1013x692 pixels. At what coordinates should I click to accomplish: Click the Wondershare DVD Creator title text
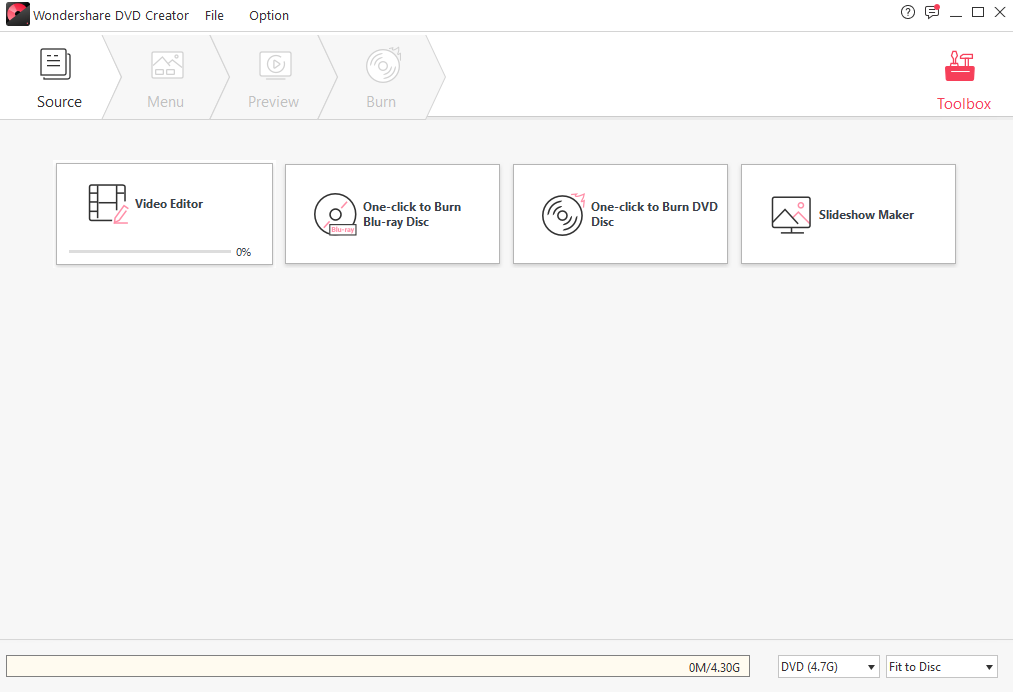tap(111, 16)
